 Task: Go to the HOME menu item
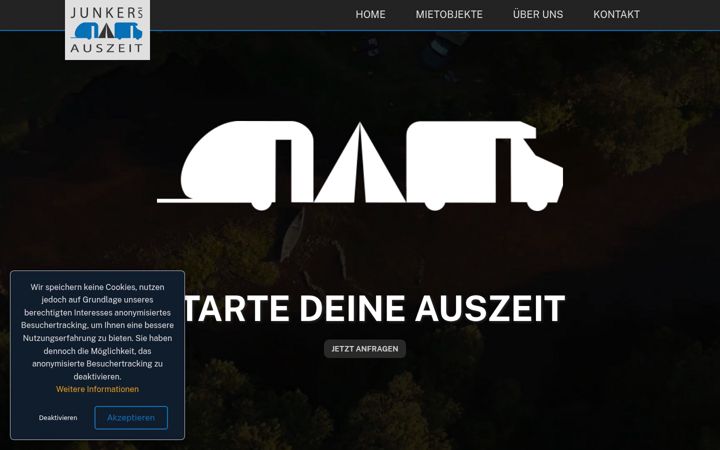tap(370, 15)
